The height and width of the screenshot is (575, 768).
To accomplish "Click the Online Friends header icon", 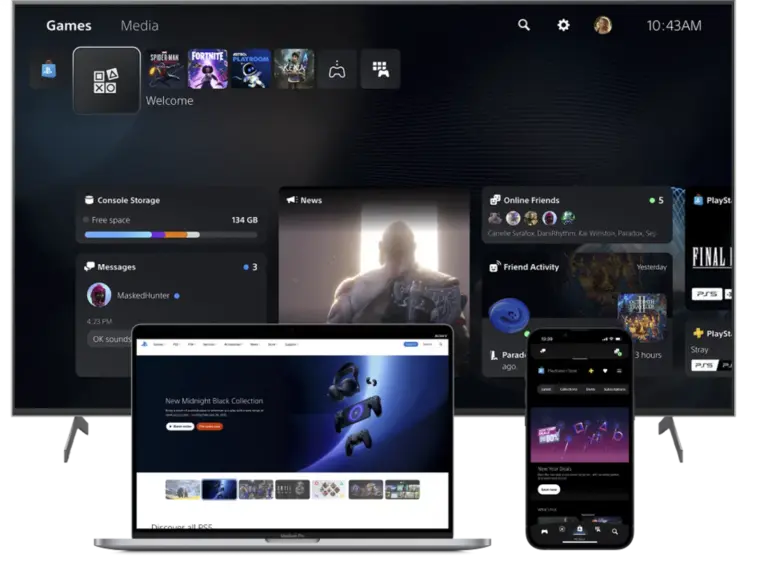I will pyautogui.click(x=495, y=200).
